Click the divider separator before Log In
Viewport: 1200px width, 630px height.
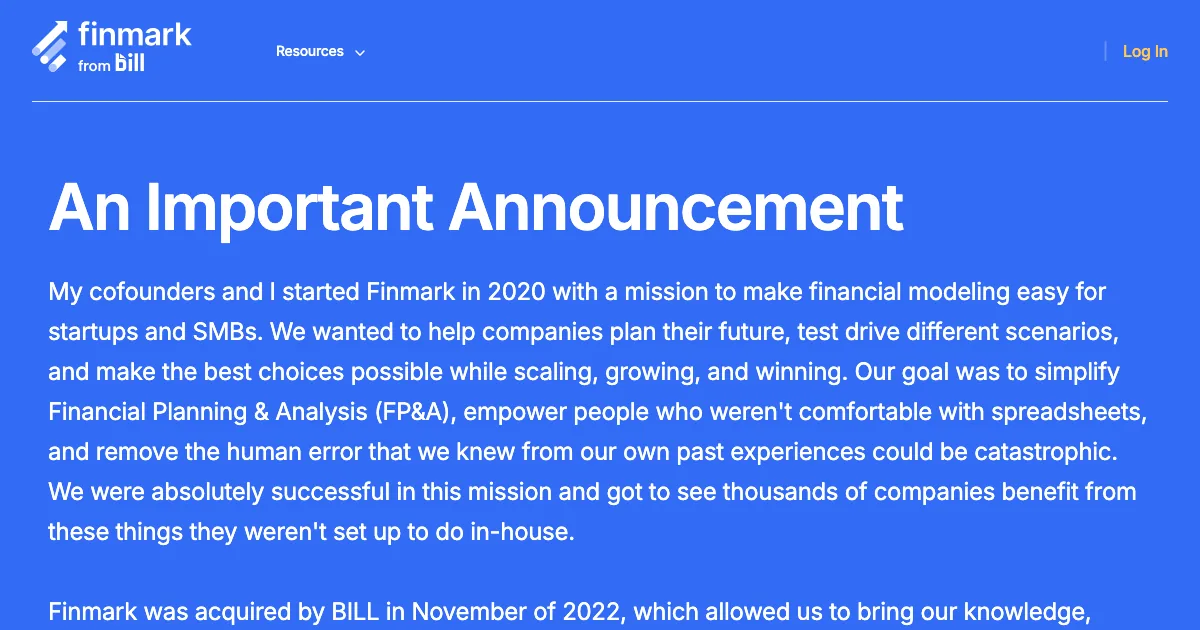(1106, 51)
